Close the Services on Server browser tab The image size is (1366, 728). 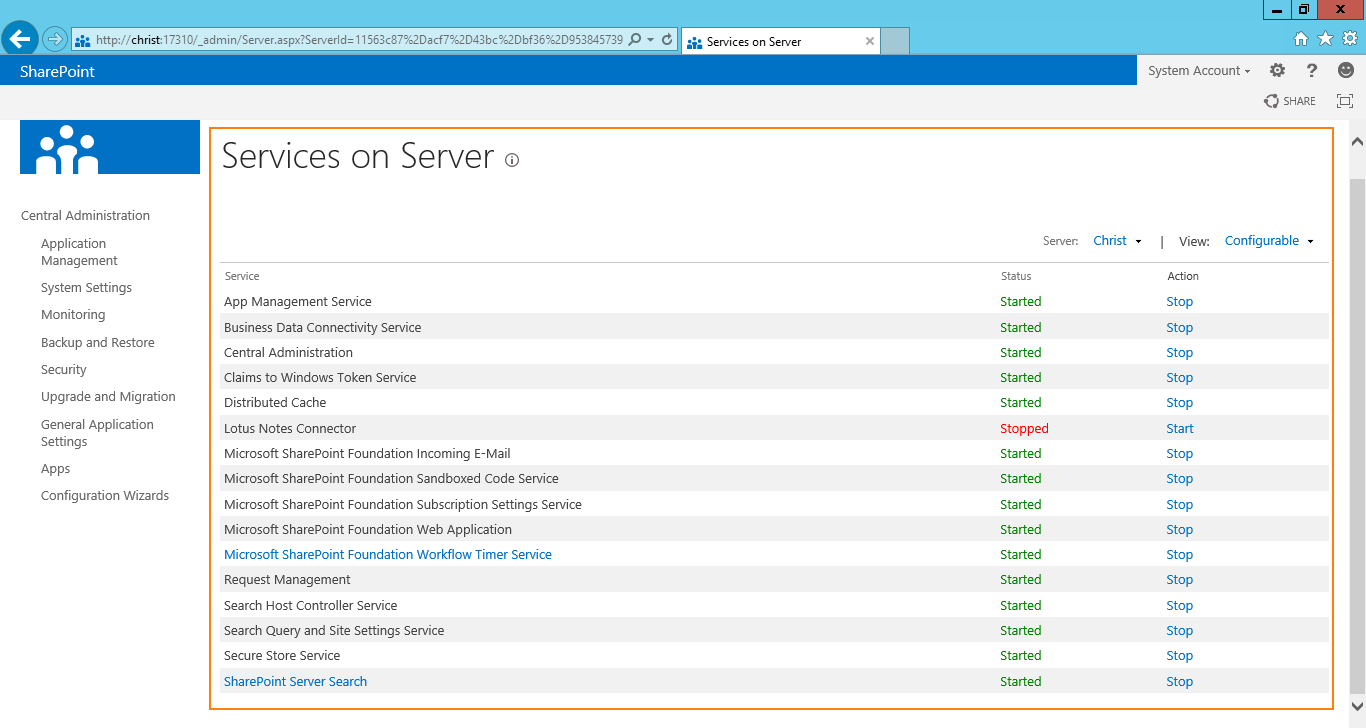coord(870,42)
